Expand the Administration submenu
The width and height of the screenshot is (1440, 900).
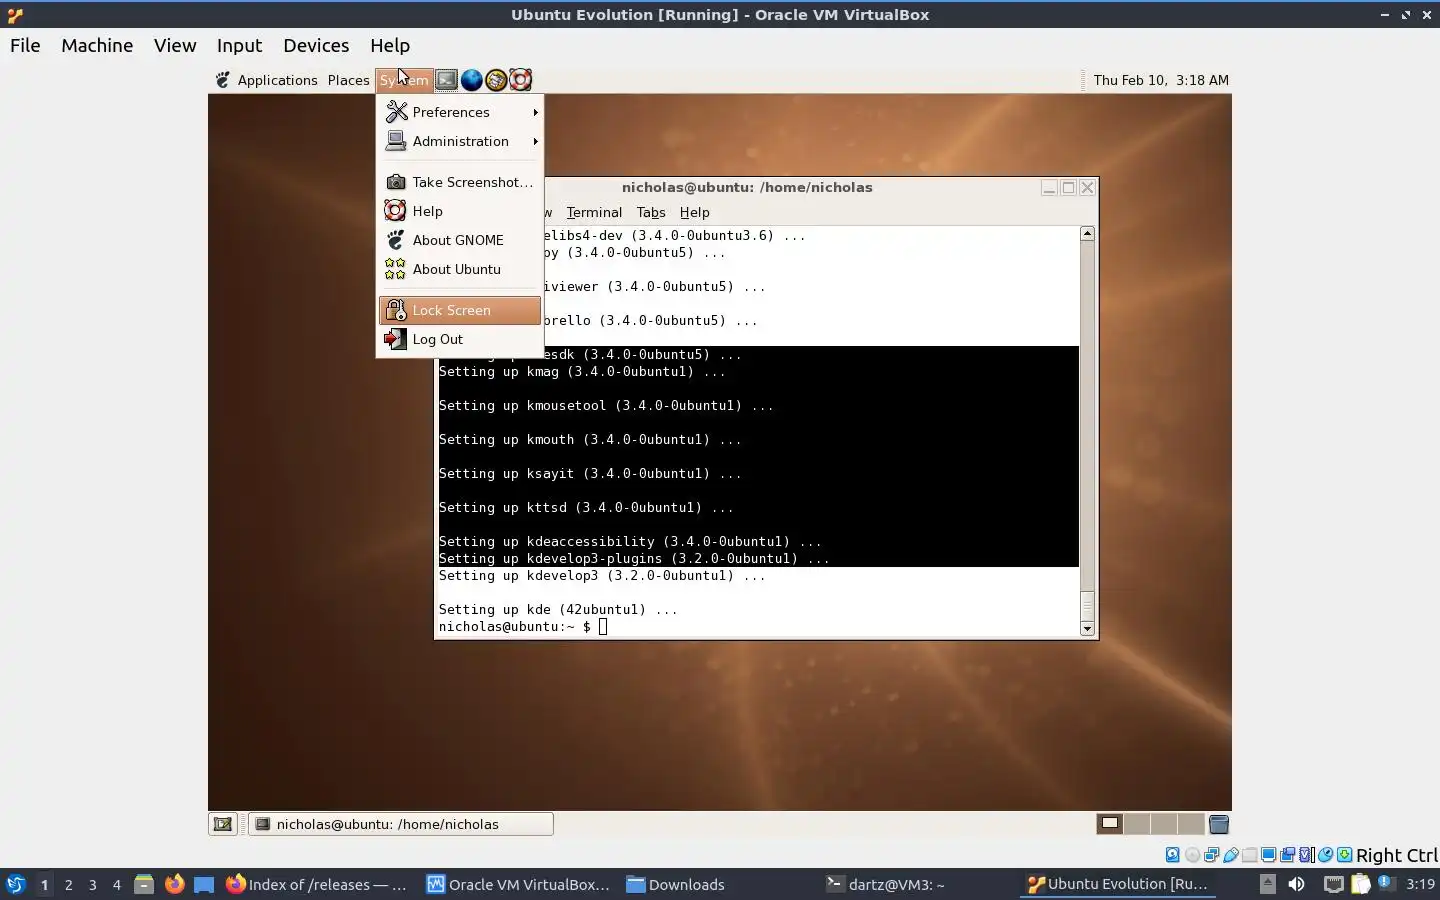461,141
